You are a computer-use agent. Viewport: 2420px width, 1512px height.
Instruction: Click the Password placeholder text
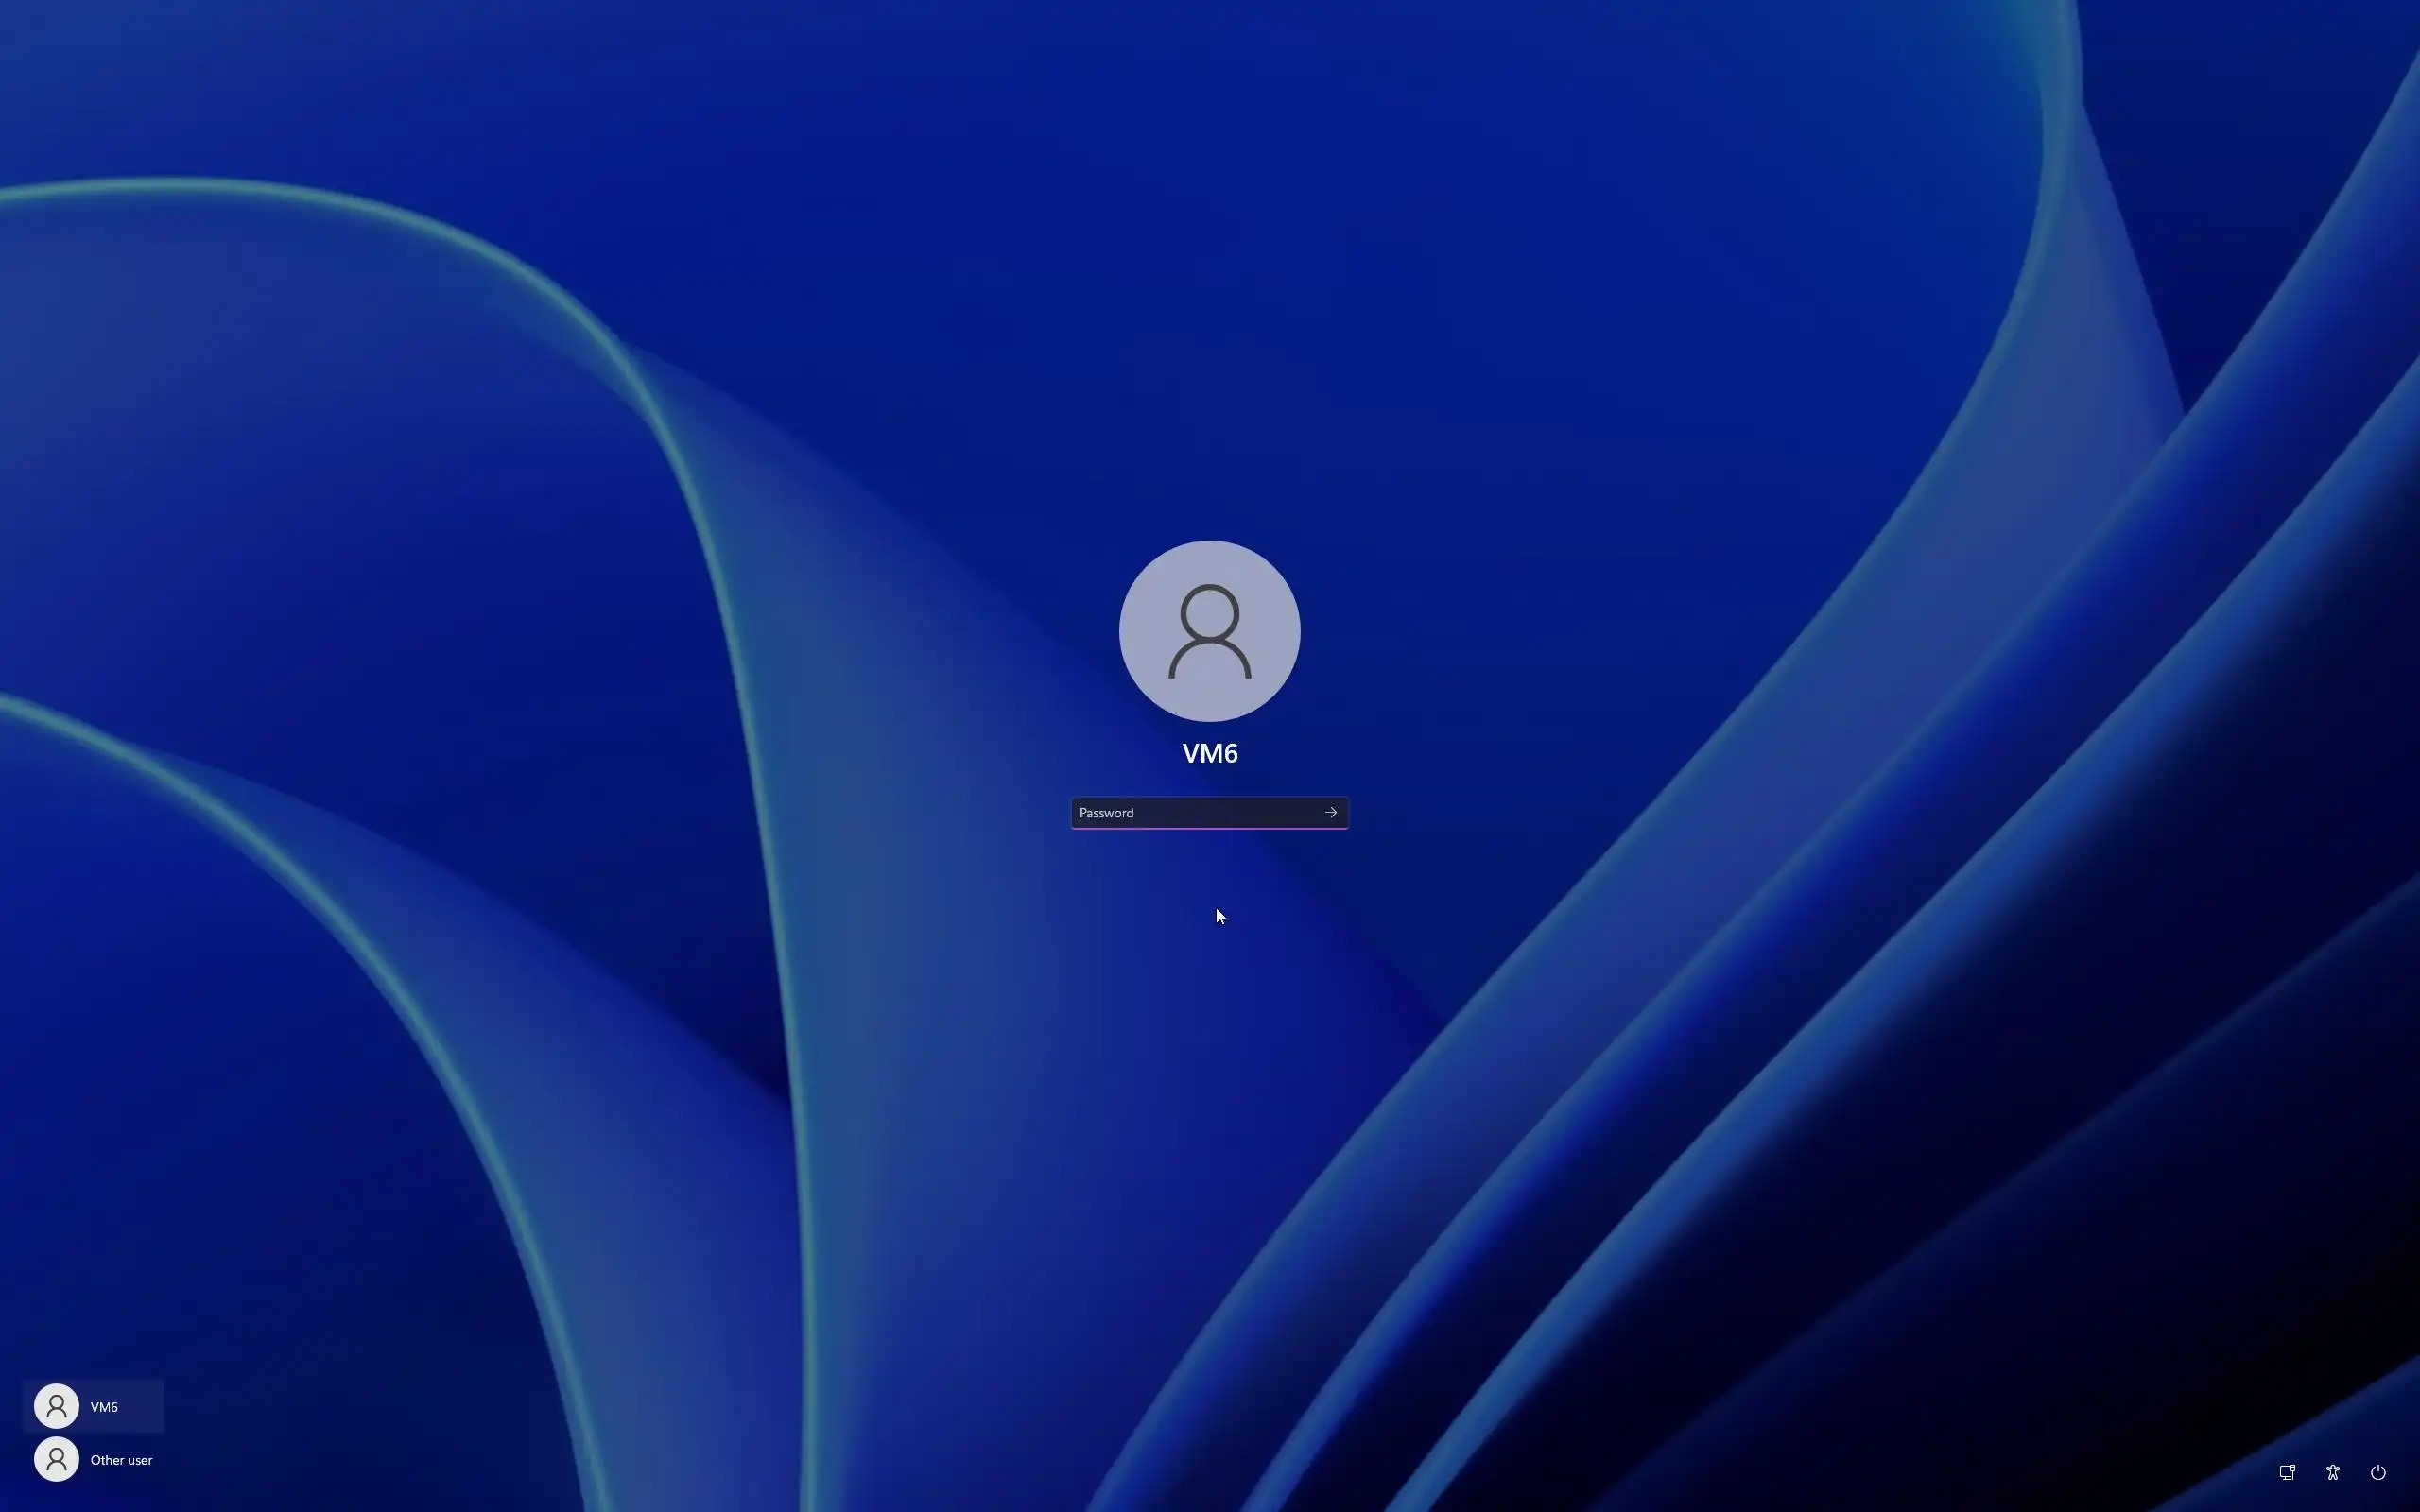tap(1107, 813)
